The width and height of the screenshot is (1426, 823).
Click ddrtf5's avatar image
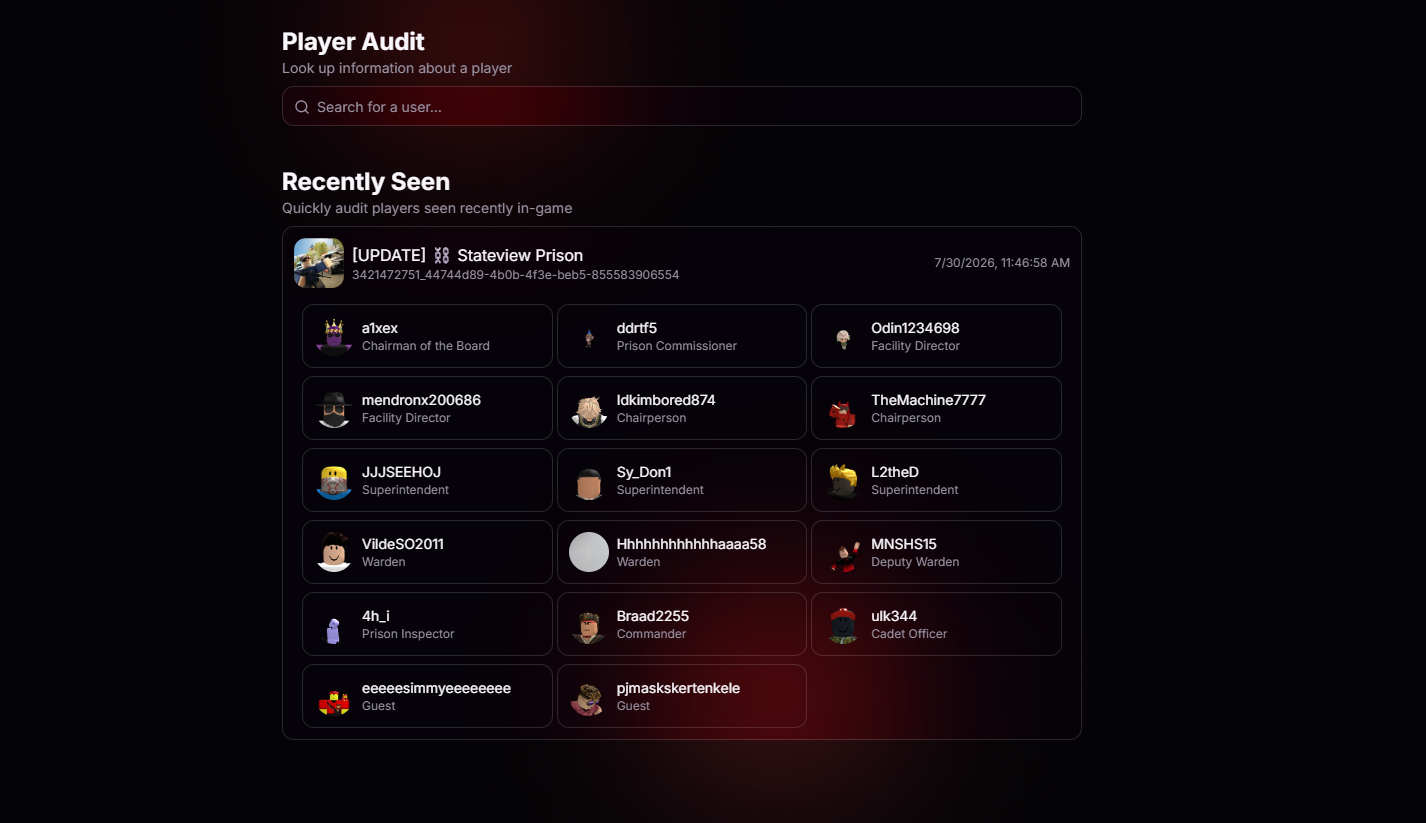(x=589, y=336)
